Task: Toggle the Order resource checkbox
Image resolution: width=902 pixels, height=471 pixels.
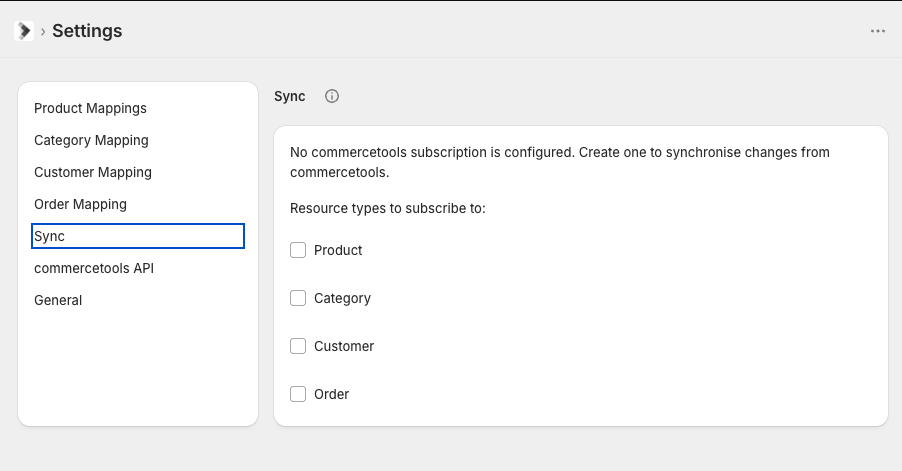Action: [x=298, y=394]
